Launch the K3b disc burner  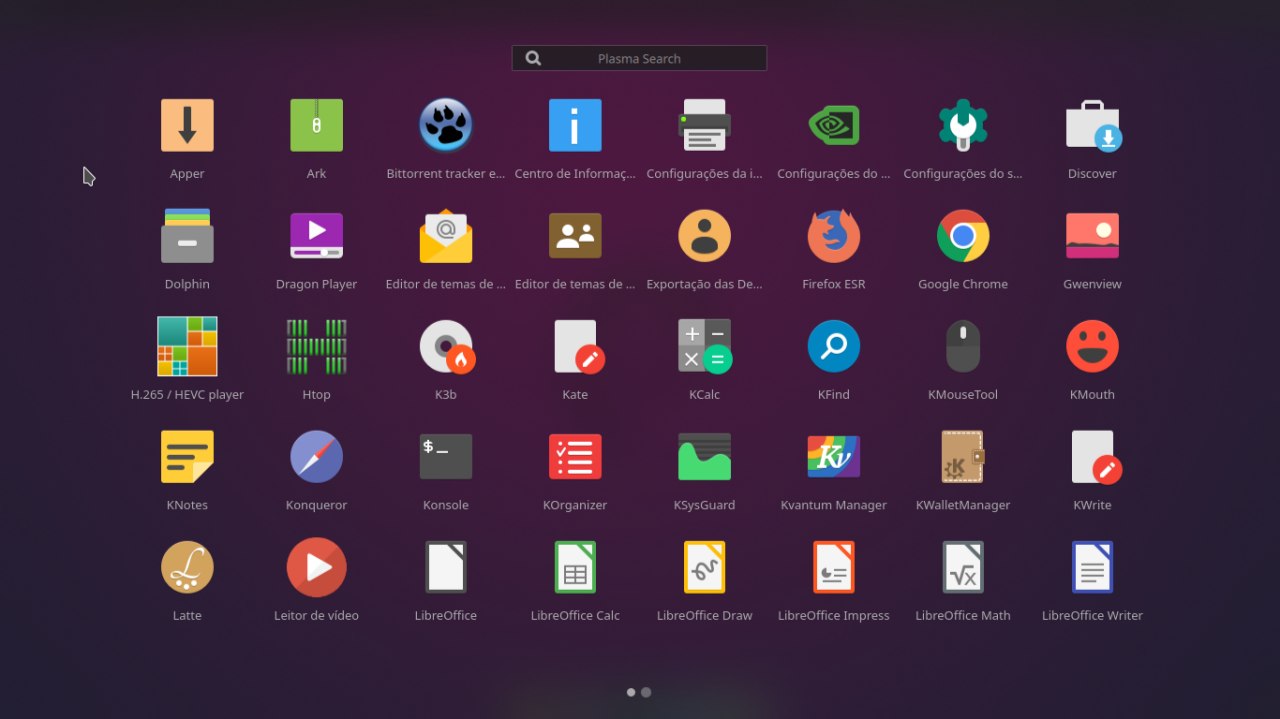point(446,346)
